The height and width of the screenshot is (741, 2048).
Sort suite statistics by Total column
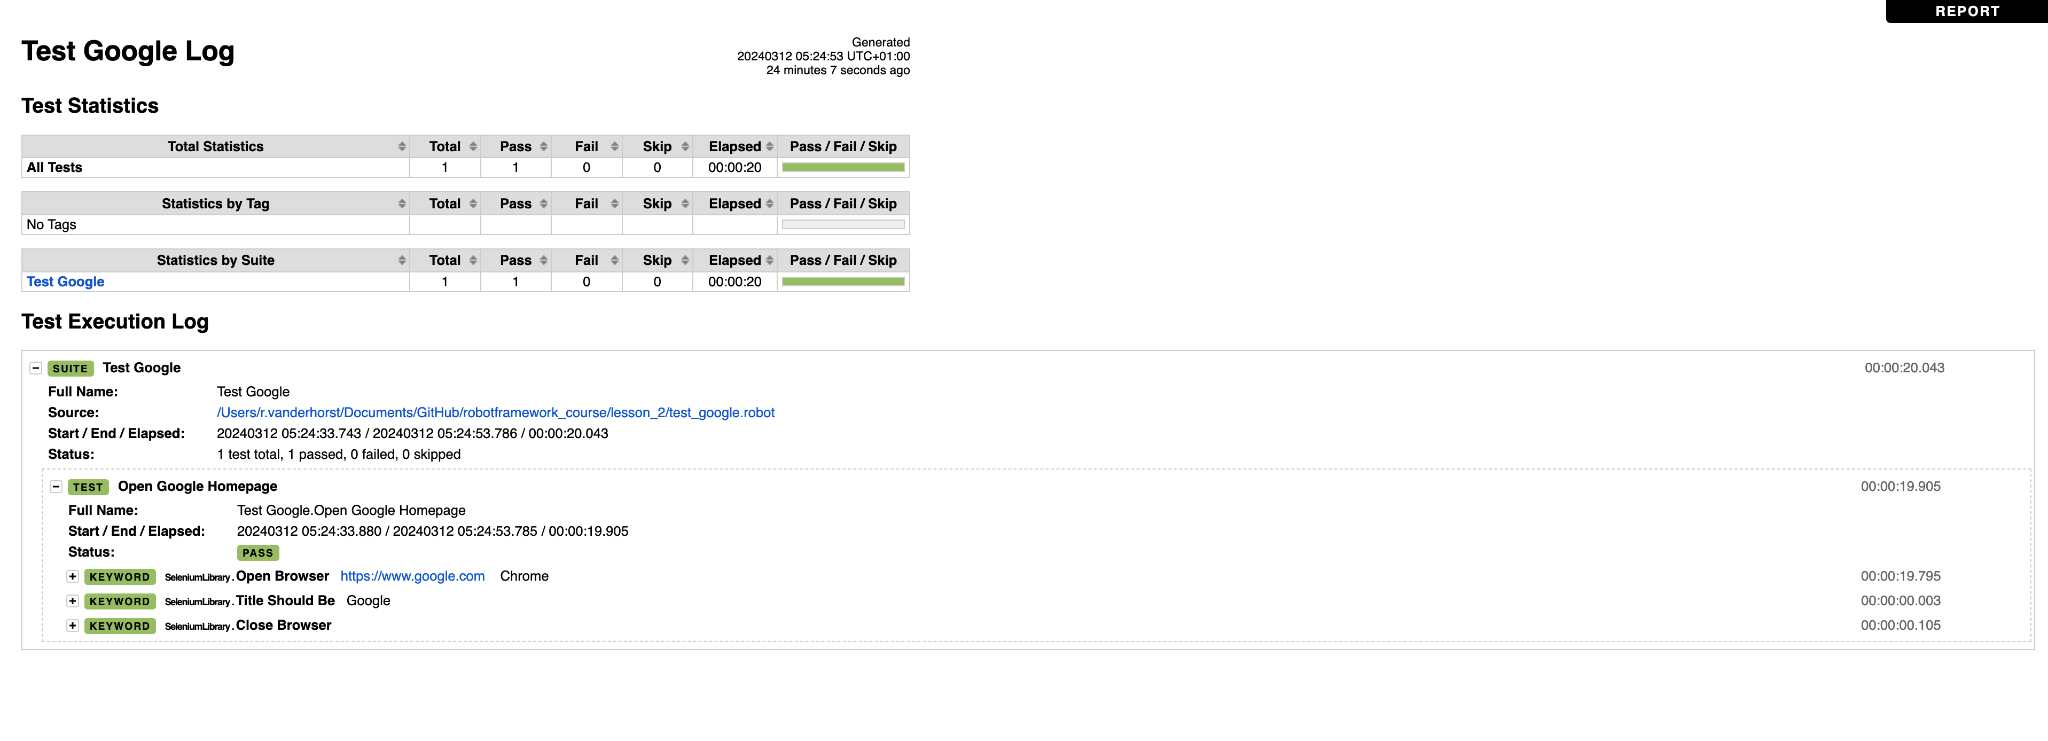pos(445,261)
